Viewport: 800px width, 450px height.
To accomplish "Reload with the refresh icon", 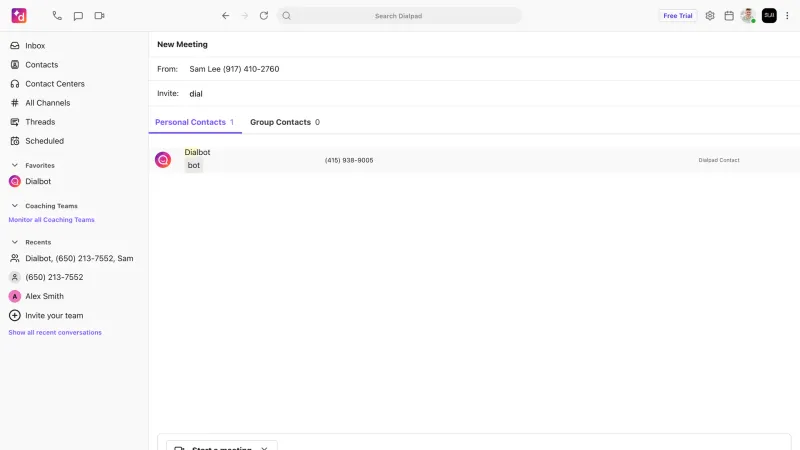I will pos(264,16).
